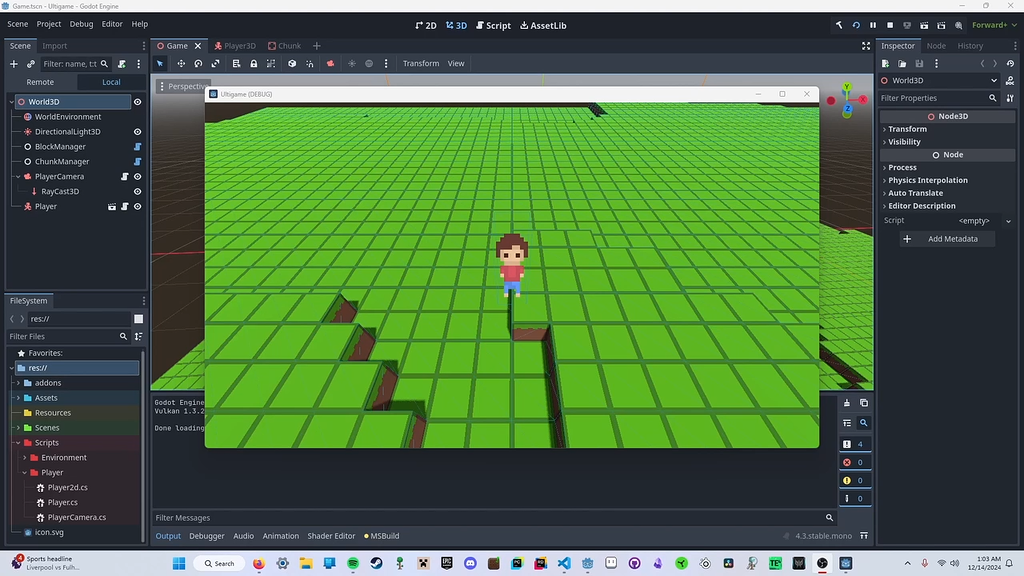This screenshot has height=576, width=1024.
Task: Switch scene tree to Remote
Action: (x=40, y=82)
